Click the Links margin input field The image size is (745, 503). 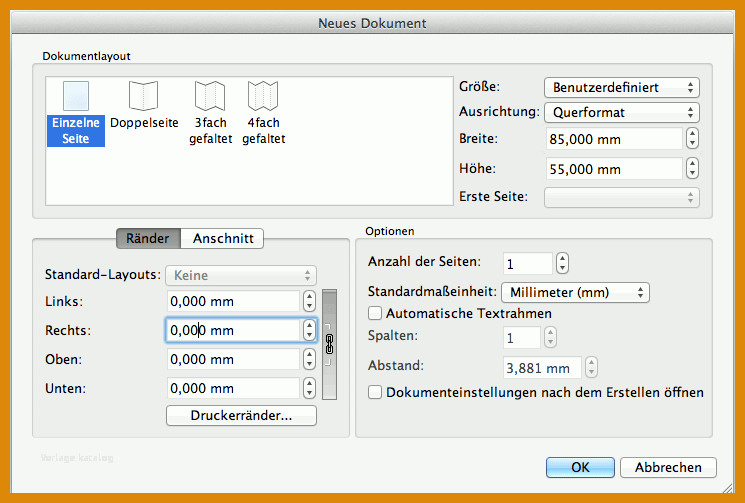(x=233, y=302)
